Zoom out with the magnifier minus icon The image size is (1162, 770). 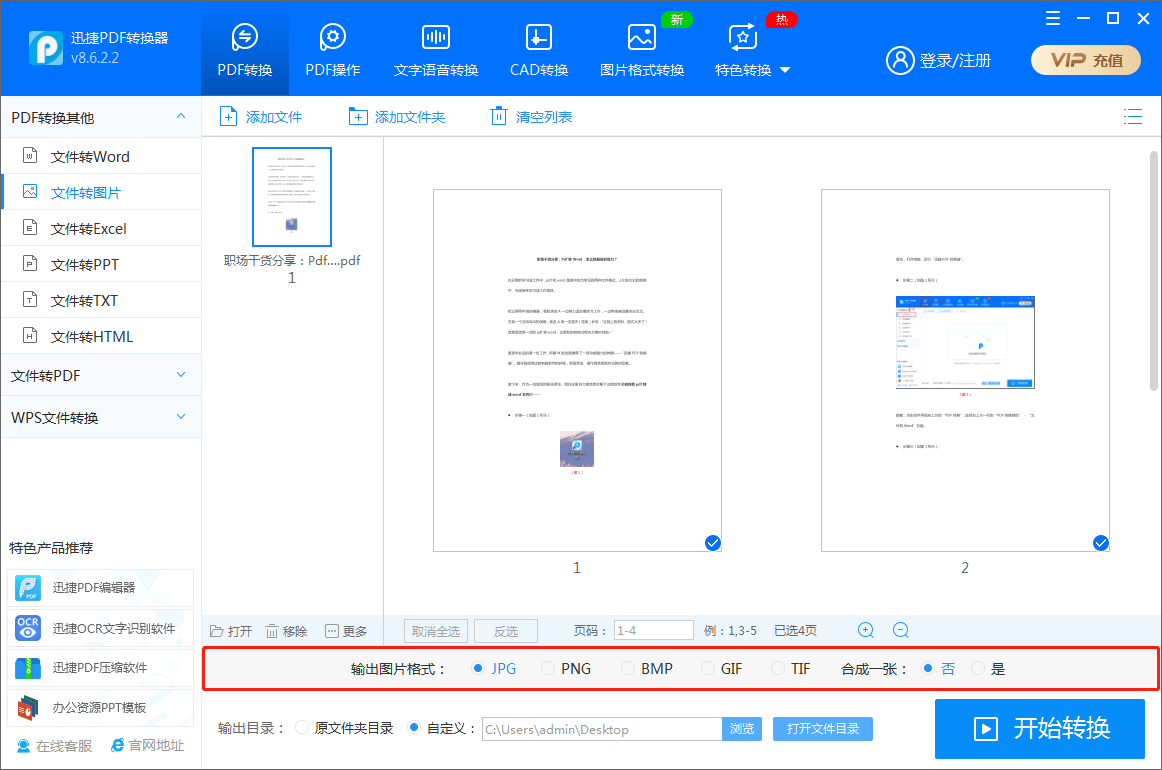point(900,630)
